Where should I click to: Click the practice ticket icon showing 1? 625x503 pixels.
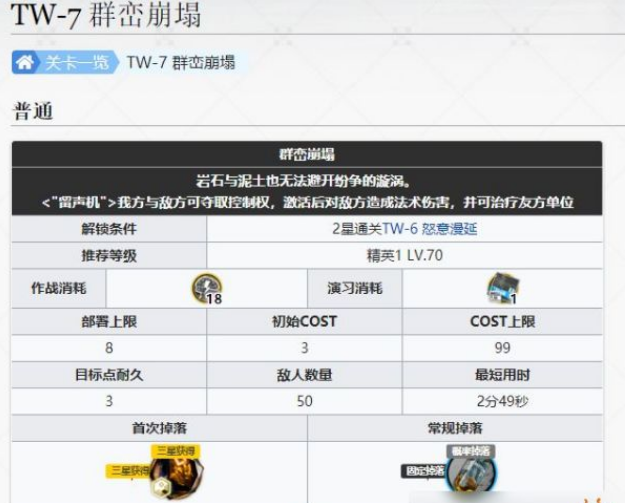(501, 289)
